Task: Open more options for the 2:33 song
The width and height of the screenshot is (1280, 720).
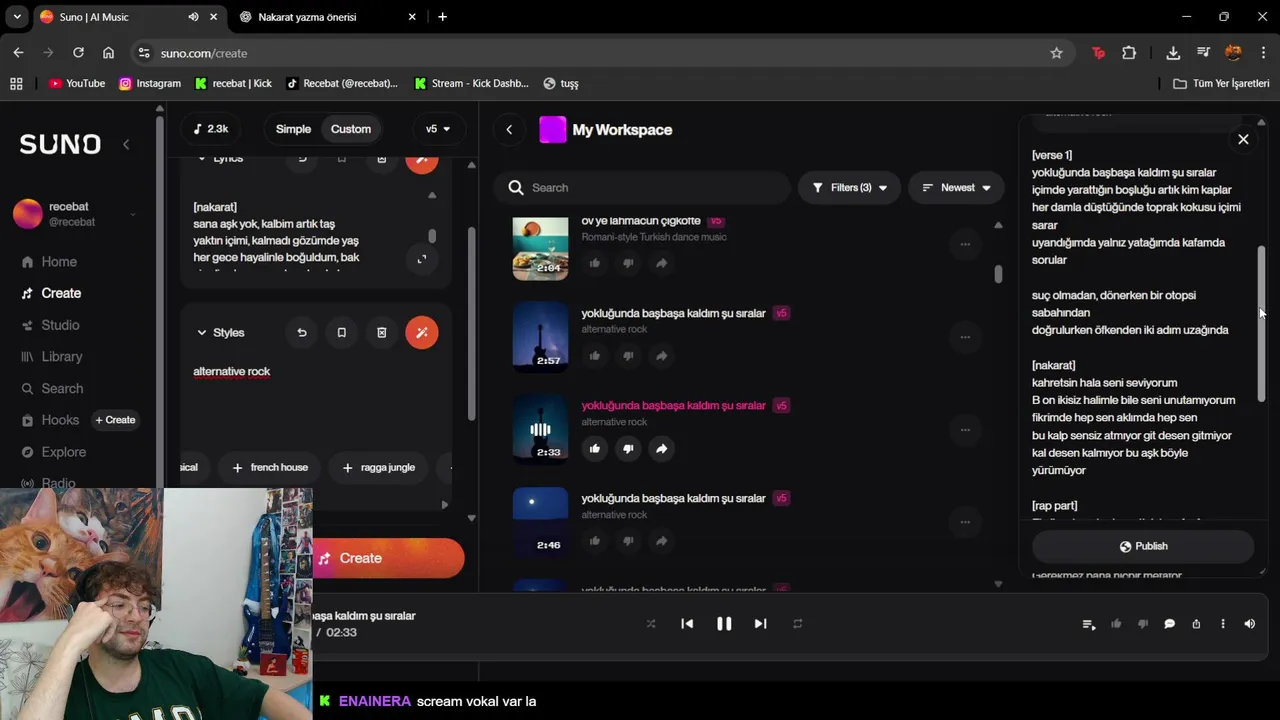Action: click(x=965, y=430)
